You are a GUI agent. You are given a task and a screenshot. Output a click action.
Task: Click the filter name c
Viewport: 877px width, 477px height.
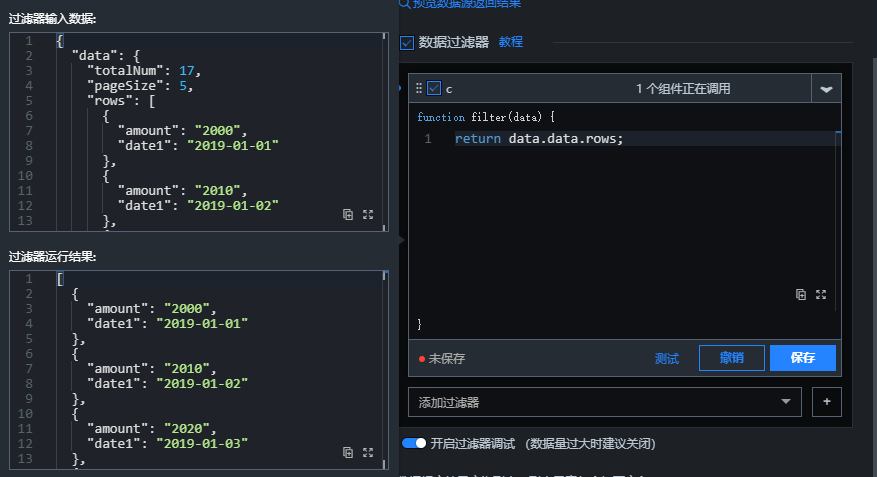pyautogui.click(x=449, y=89)
